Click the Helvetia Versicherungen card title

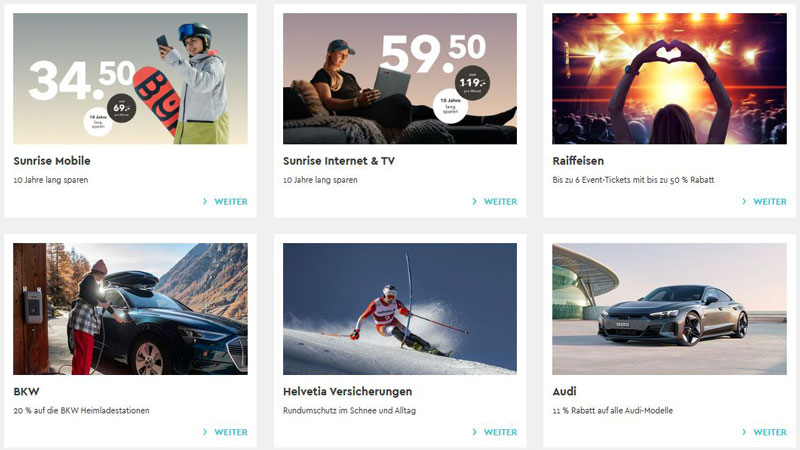tap(347, 391)
